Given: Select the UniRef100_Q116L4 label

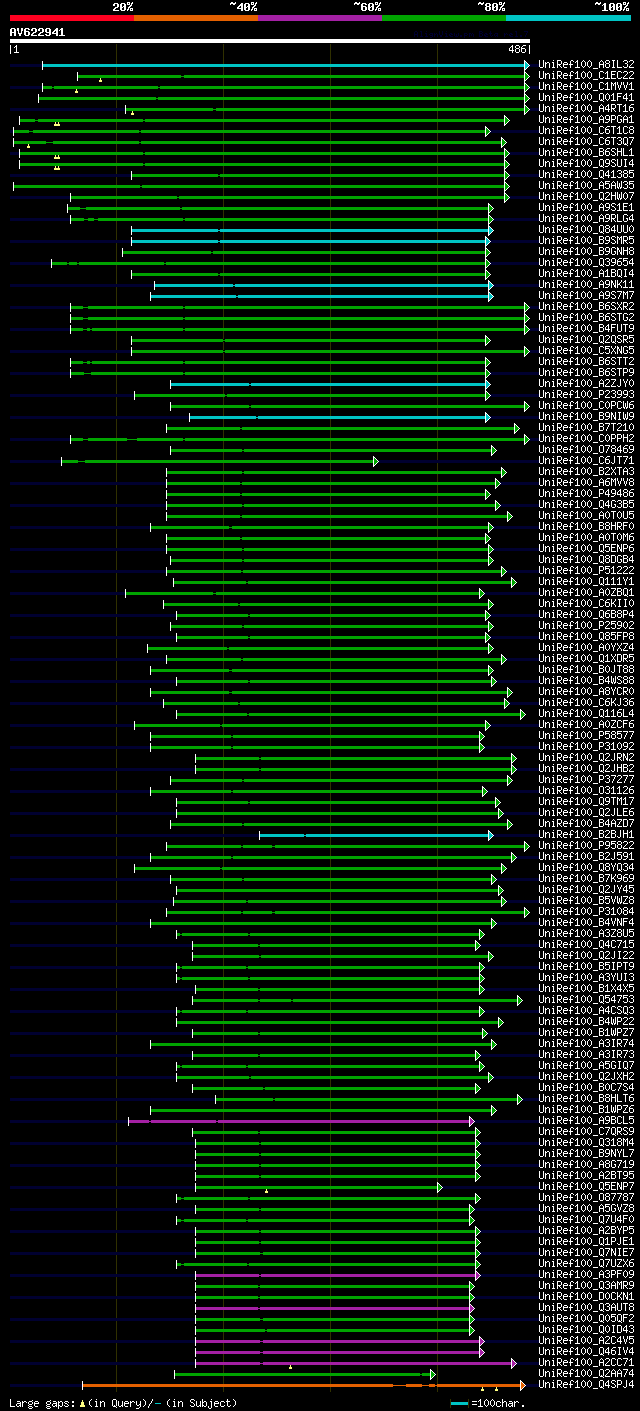Looking at the screenshot, I should coord(586,714).
